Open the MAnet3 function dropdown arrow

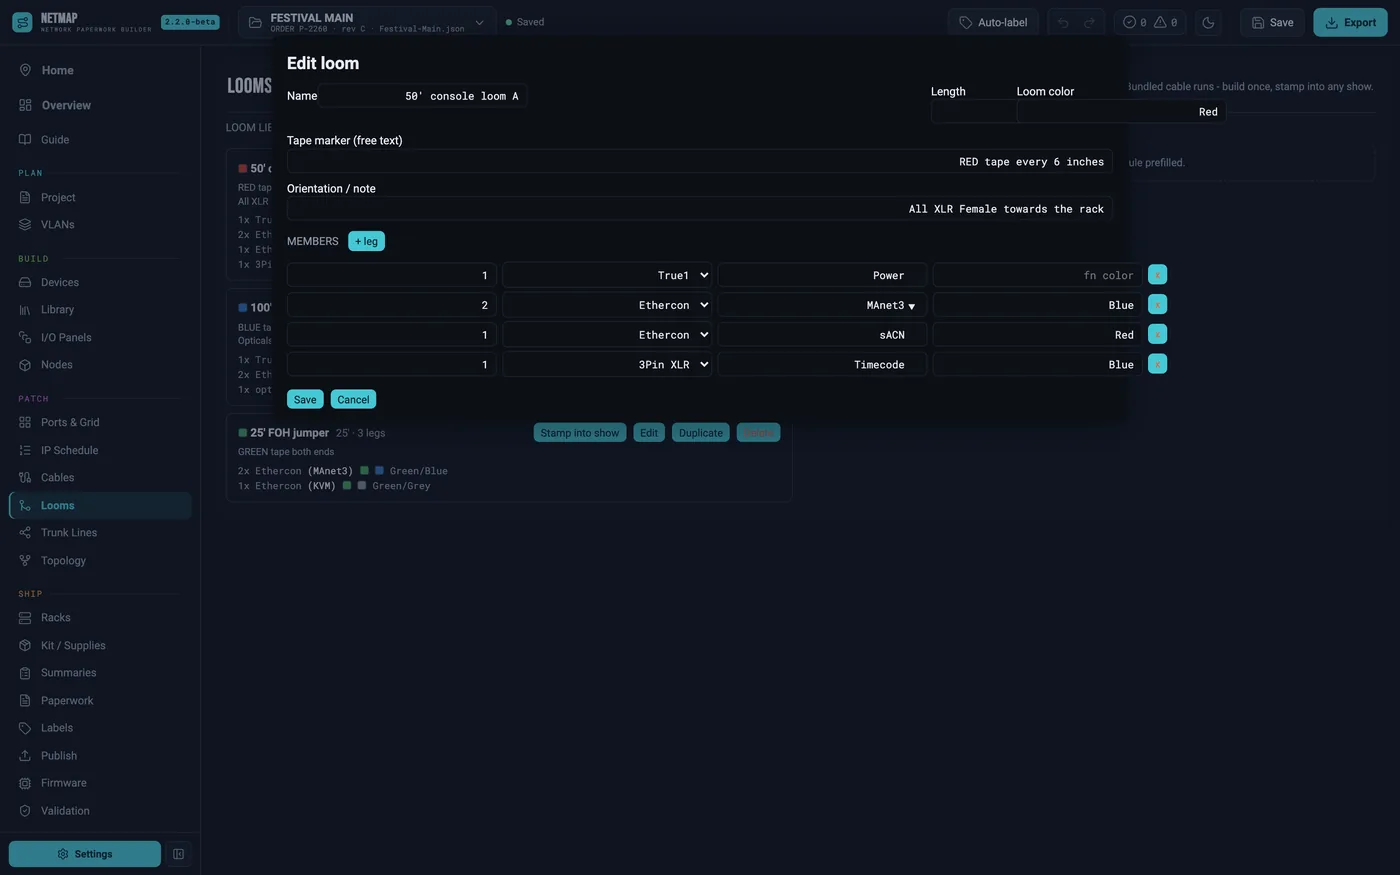tap(911, 306)
